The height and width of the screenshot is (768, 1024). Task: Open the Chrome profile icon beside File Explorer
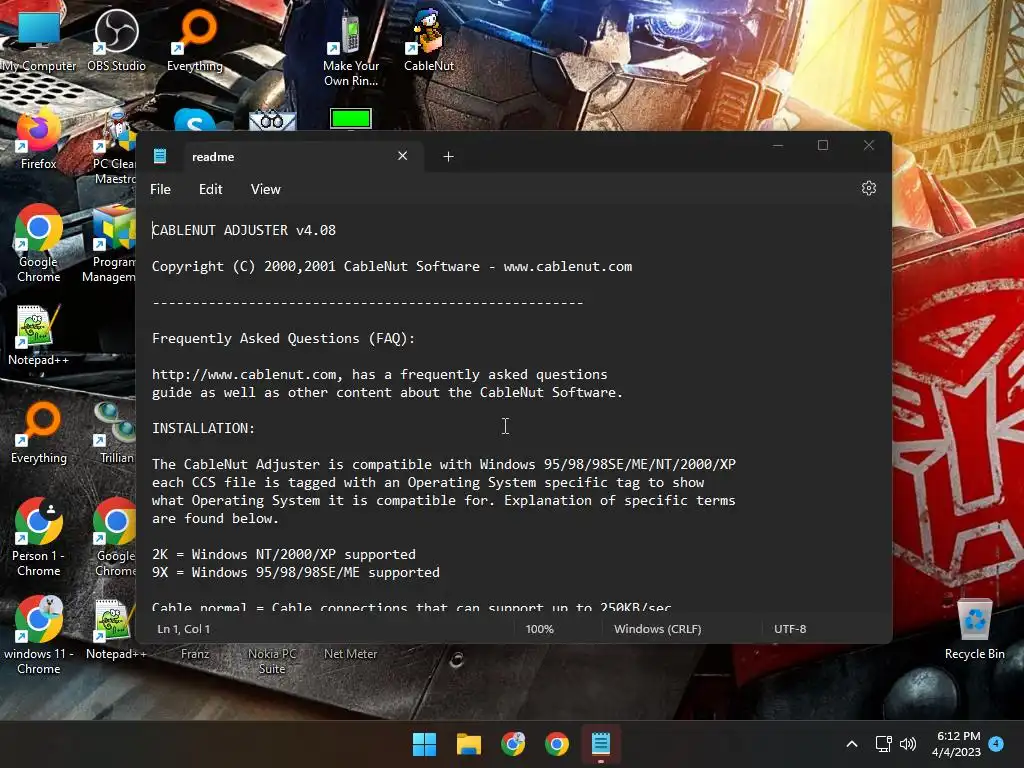pyautogui.click(x=513, y=744)
